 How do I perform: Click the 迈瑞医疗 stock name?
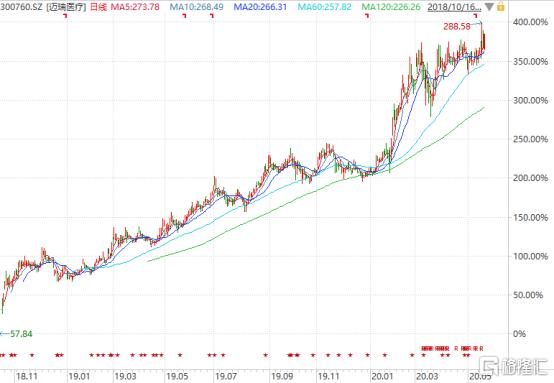[x=67, y=7]
